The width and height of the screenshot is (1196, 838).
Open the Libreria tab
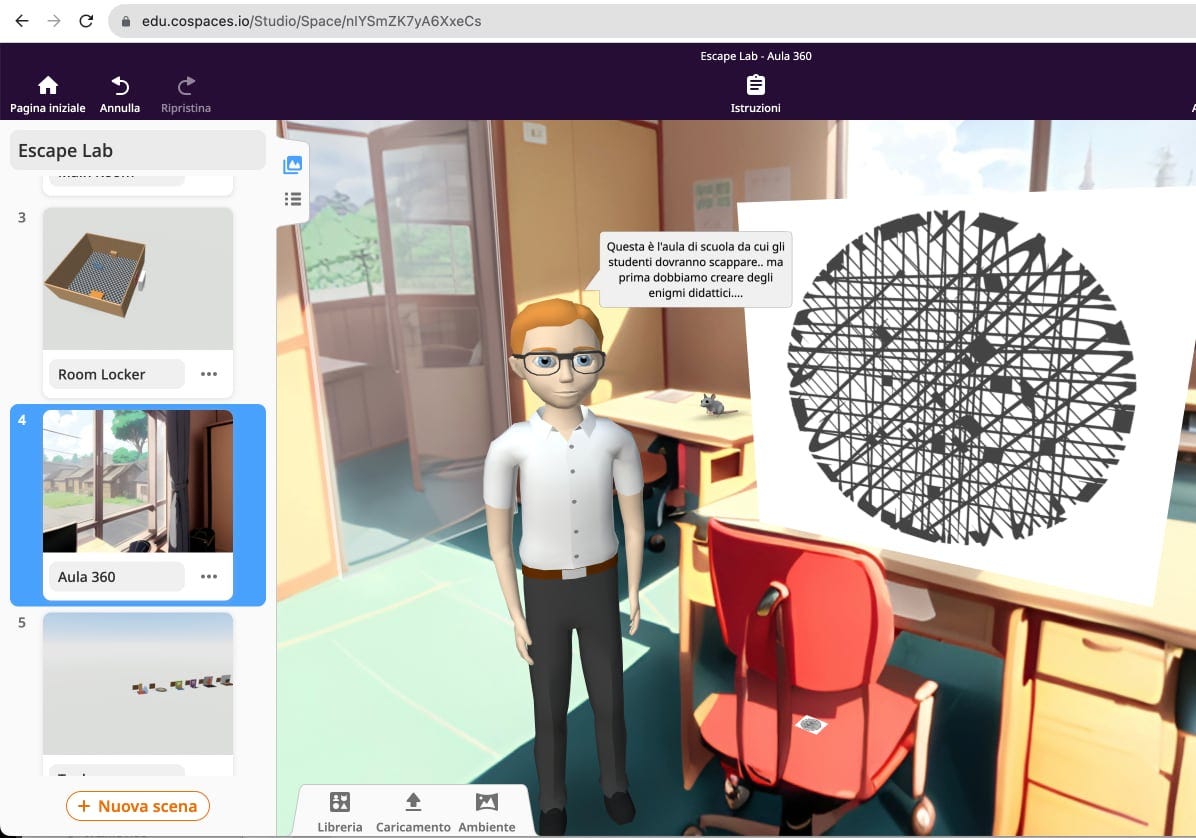click(339, 812)
